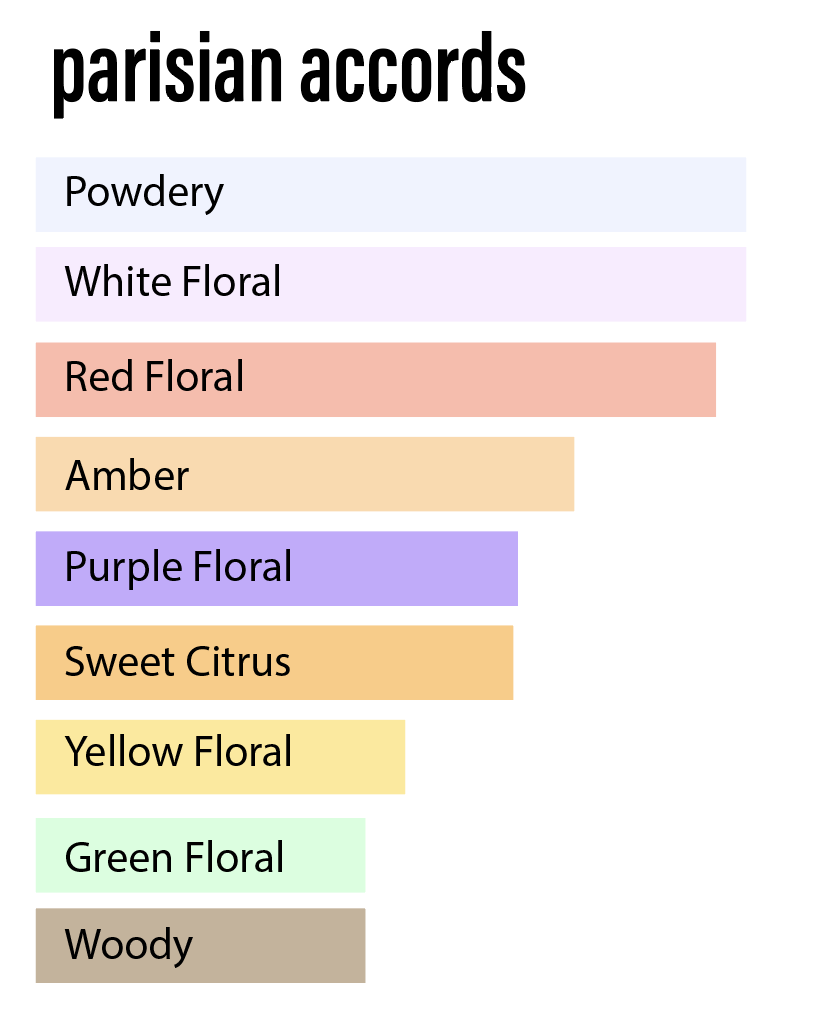This screenshot has height=1034, width=816.
Task: Select the pale blue Powdery bar
Action: (x=480, y=194)
